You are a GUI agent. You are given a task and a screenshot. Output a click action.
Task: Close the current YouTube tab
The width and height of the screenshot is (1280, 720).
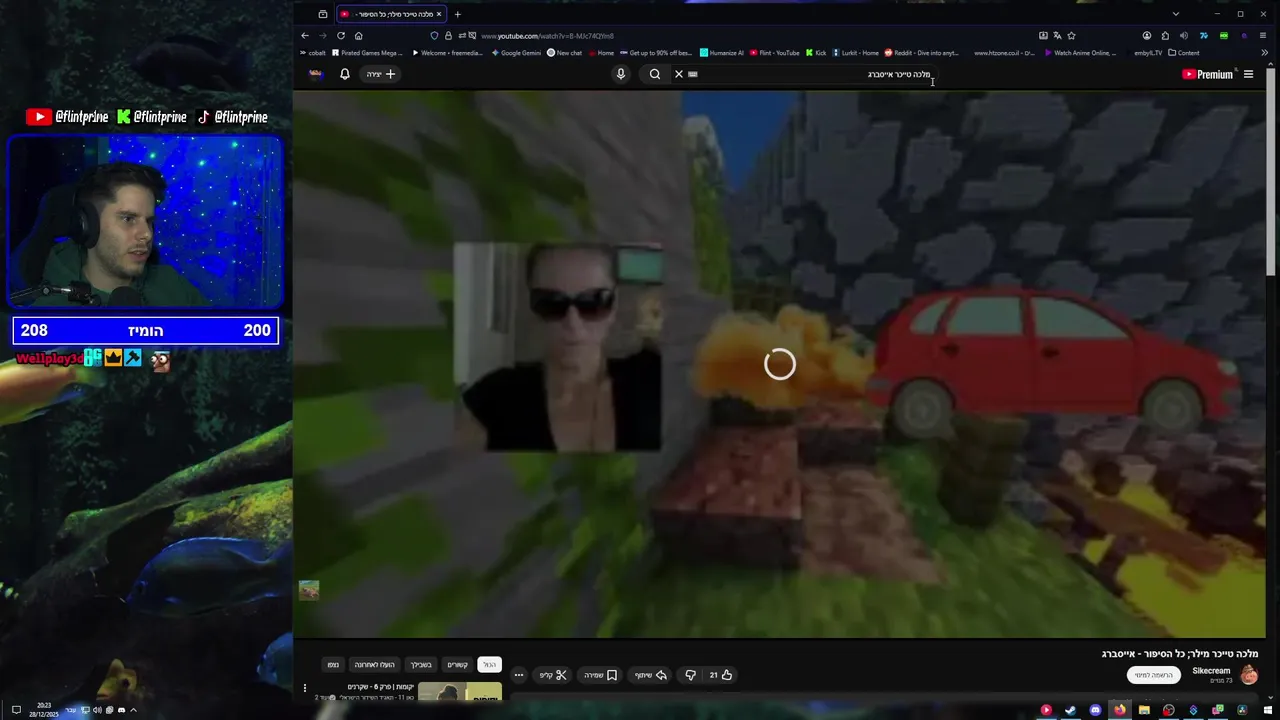[x=438, y=14]
